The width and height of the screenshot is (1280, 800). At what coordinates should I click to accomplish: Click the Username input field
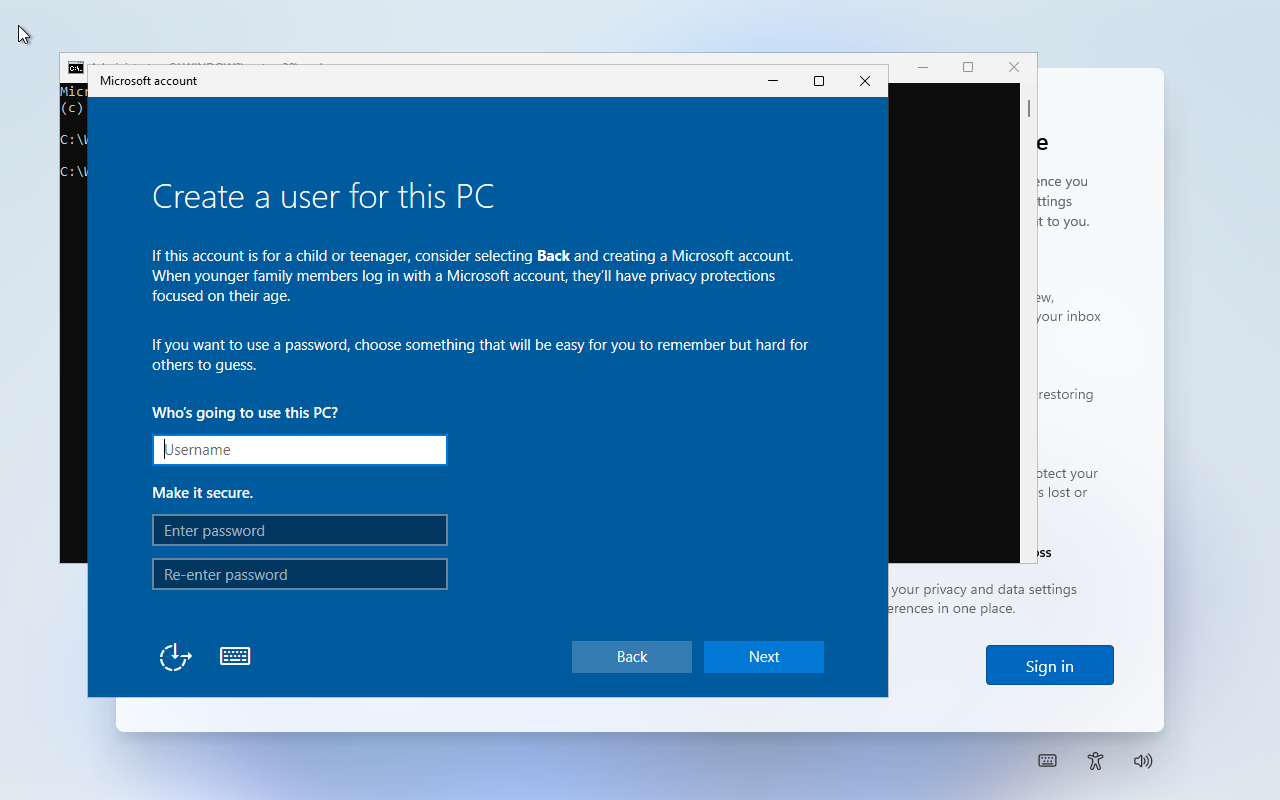coord(299,450)
